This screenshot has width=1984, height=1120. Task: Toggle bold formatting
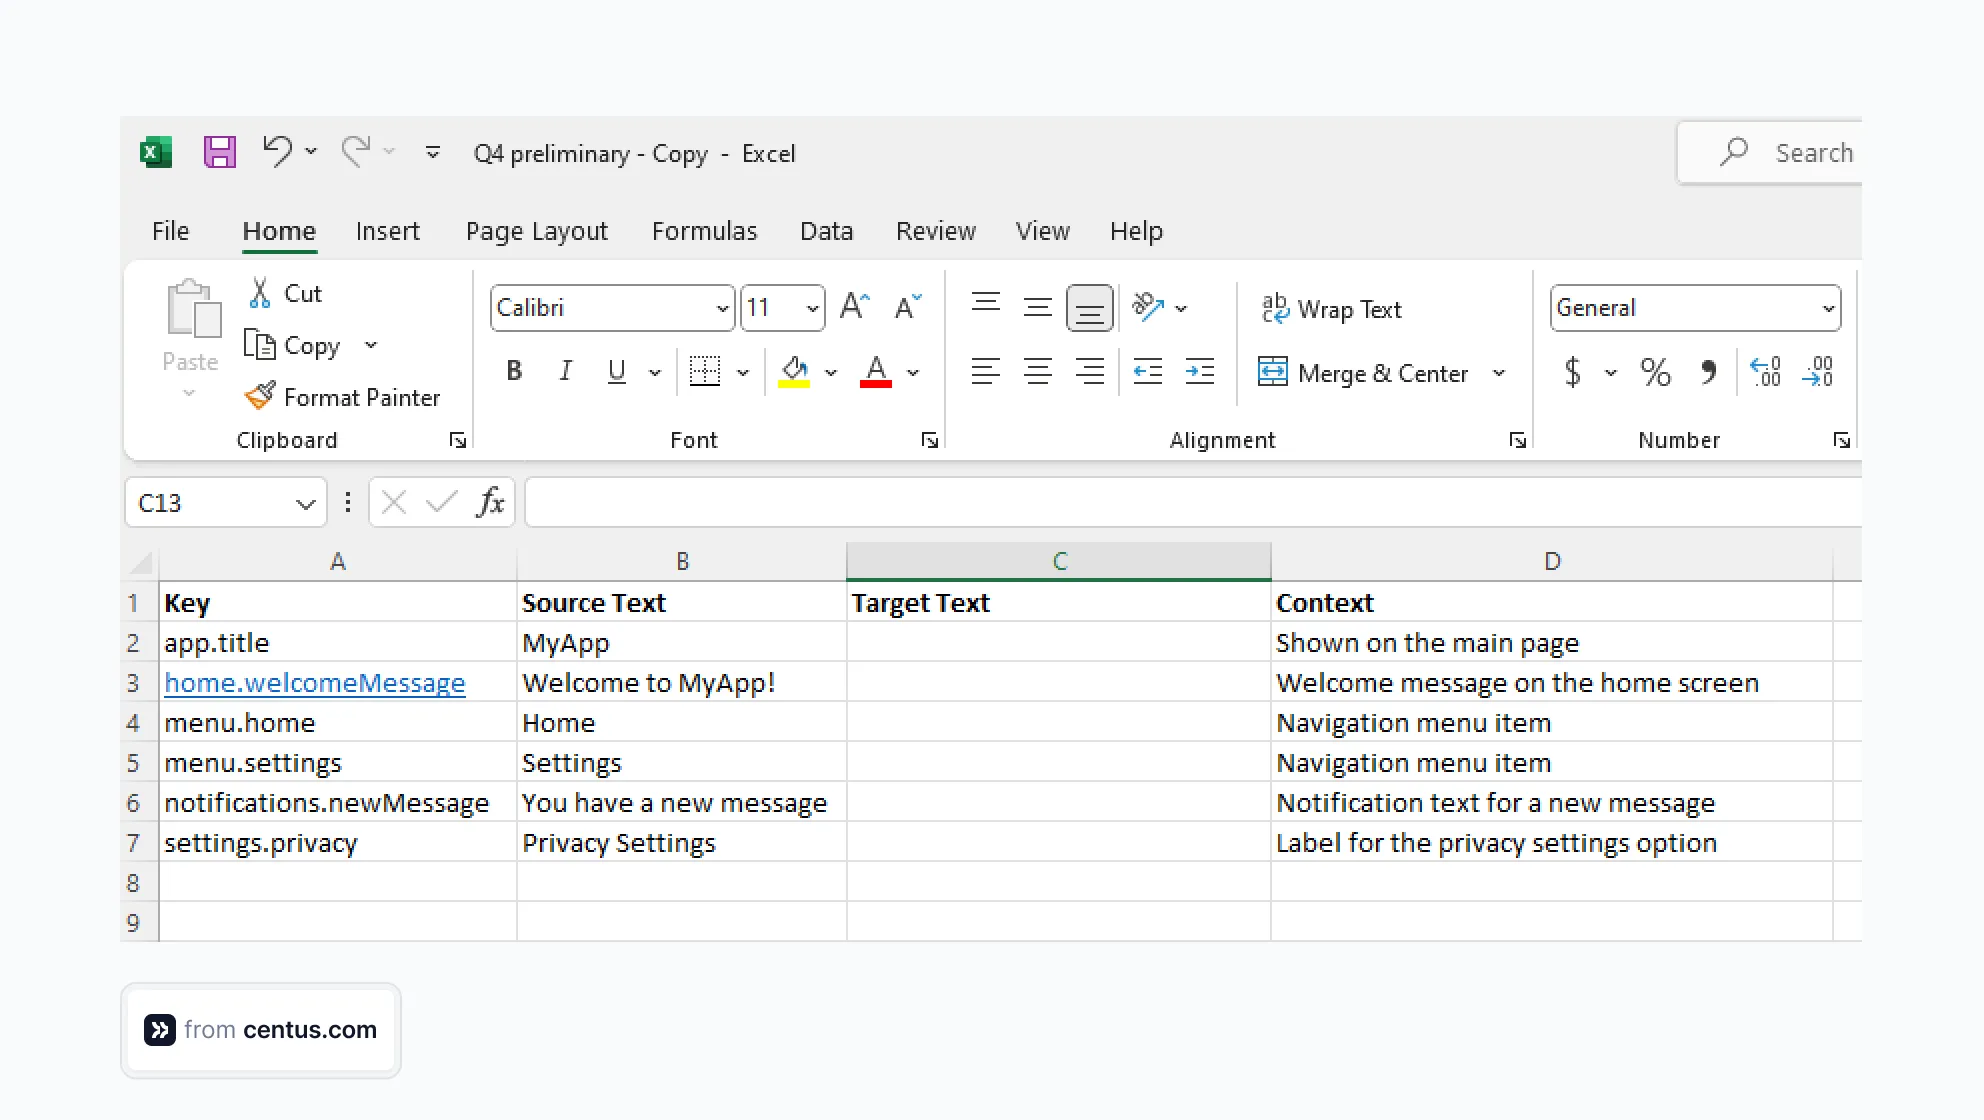tap(513, 371)
